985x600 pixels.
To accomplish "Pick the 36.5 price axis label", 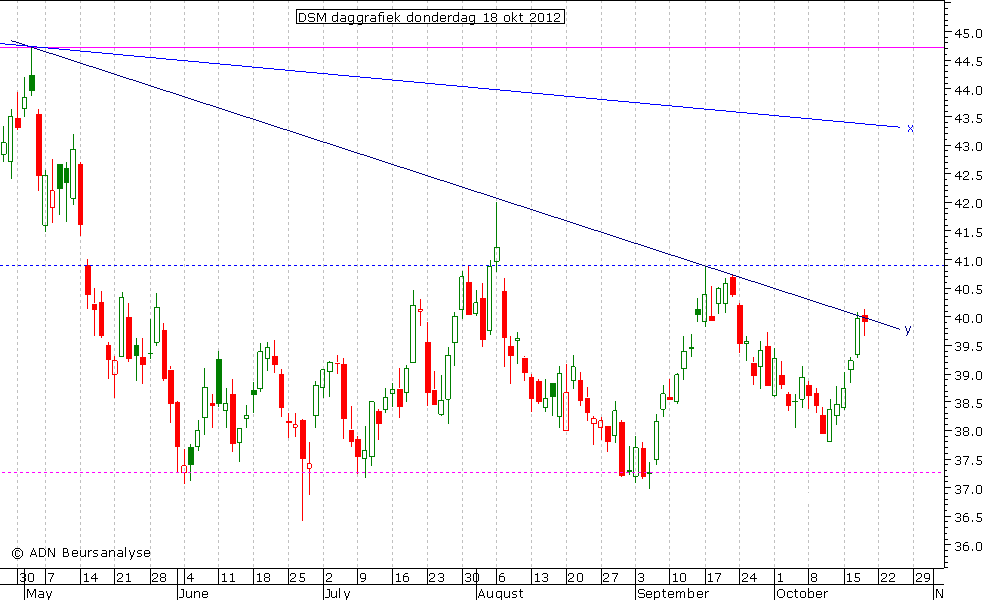I will pos(968,518).
